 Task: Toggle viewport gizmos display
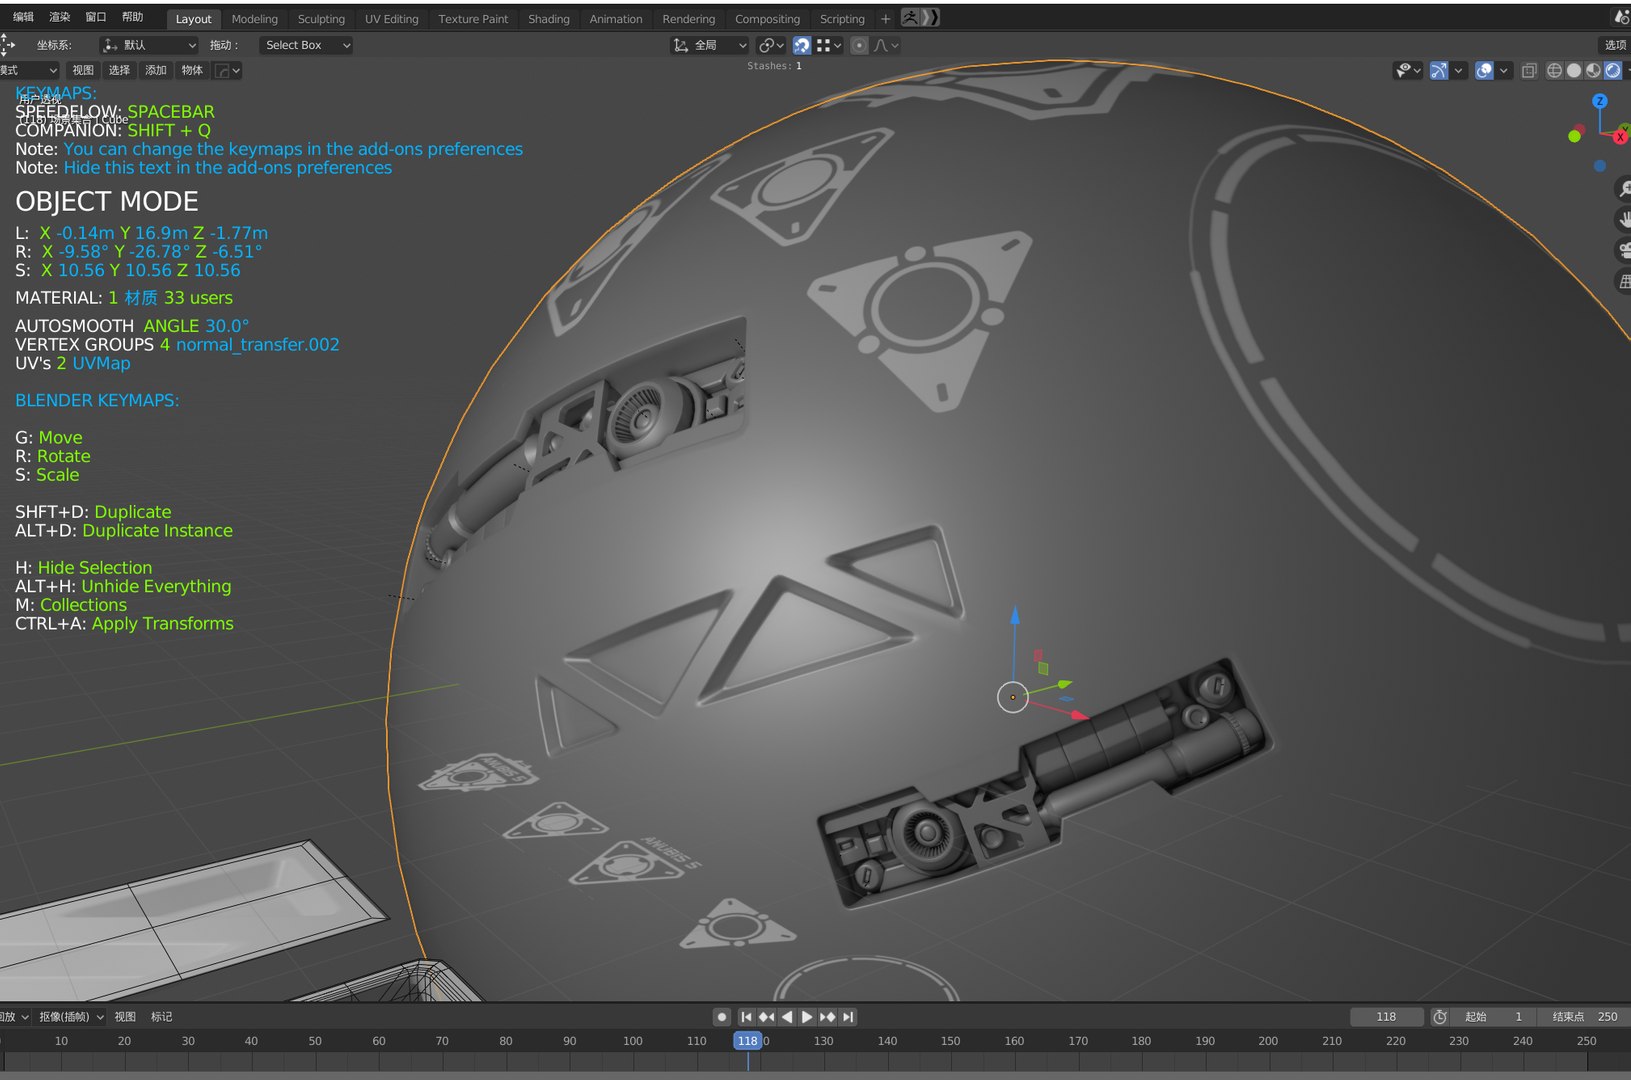pyautogui.click(x=1438, y=70)
